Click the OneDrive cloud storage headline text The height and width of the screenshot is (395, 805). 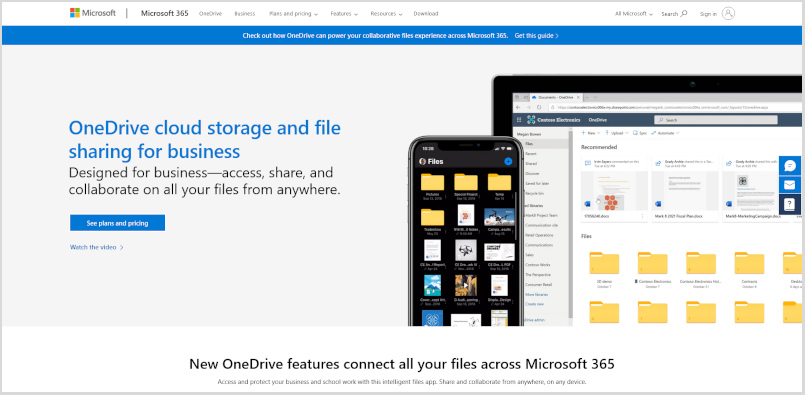[x=204, y=140]
